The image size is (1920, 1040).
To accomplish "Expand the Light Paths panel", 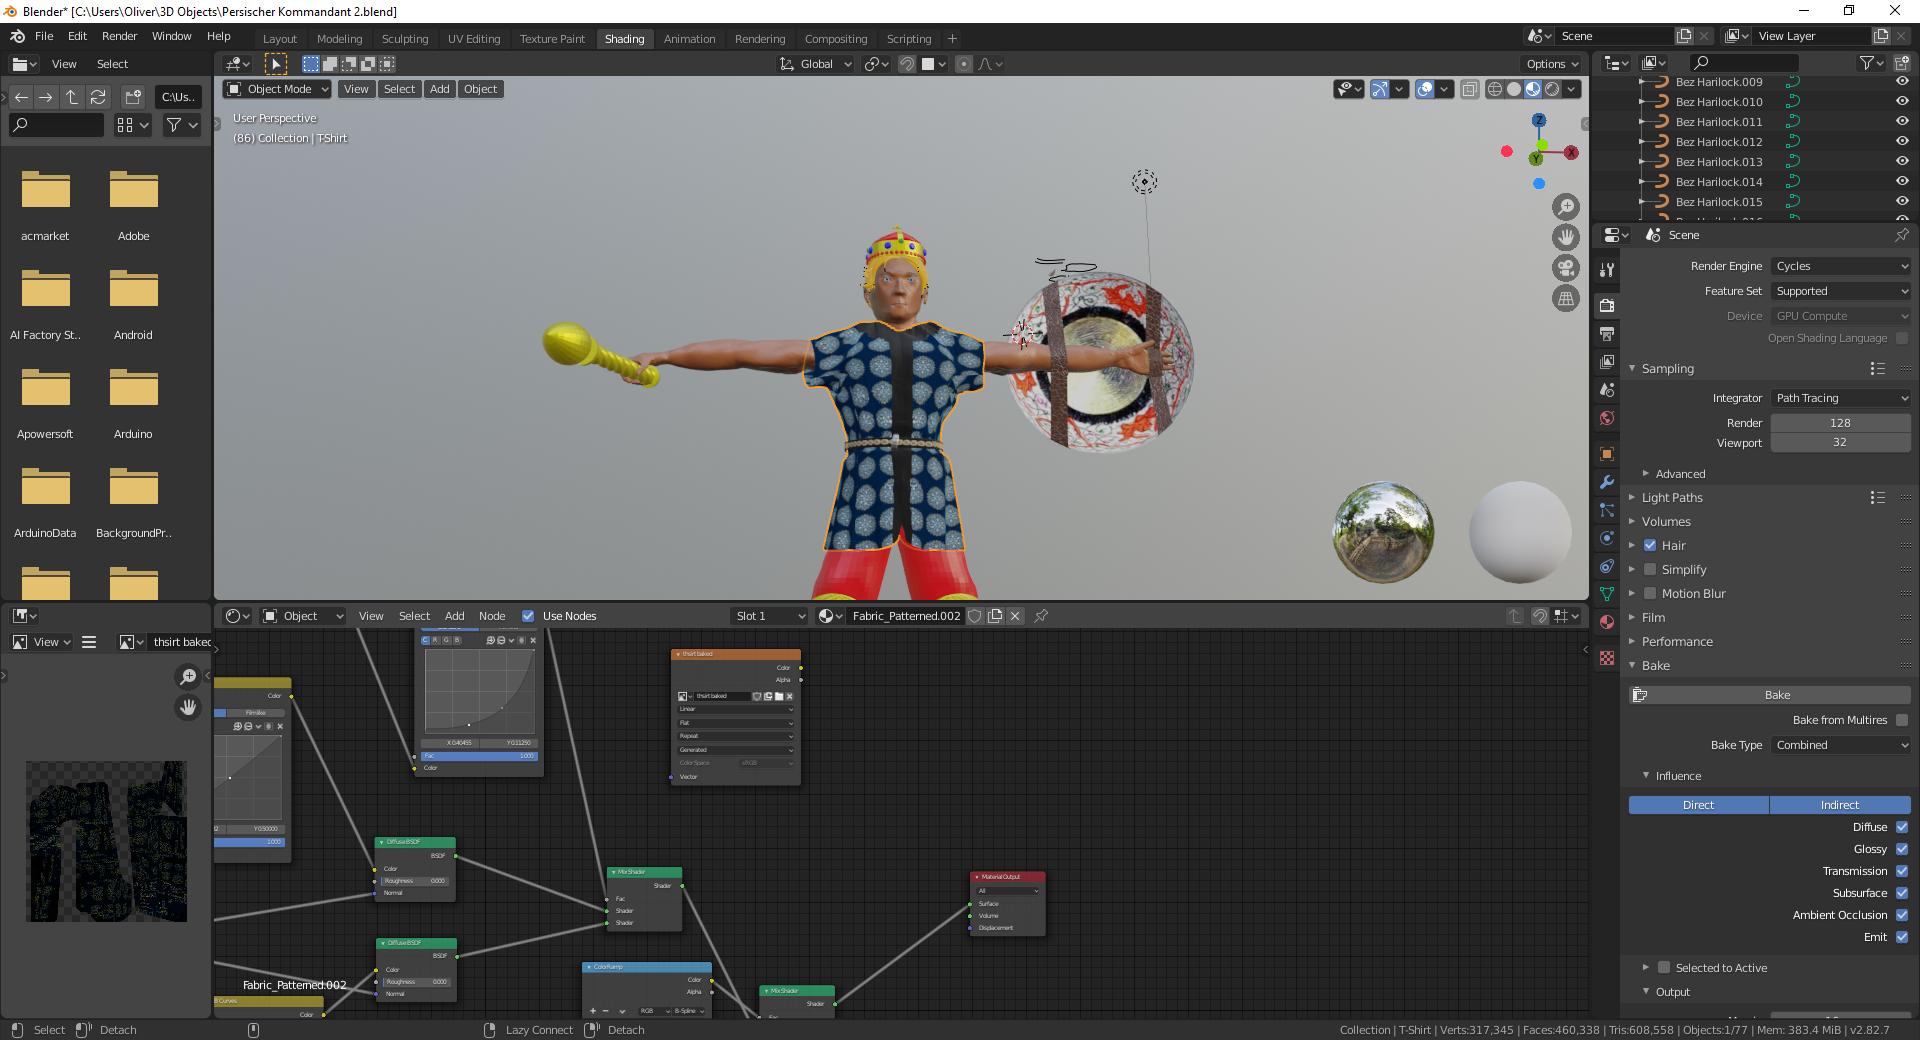I will click(1672, 497).
